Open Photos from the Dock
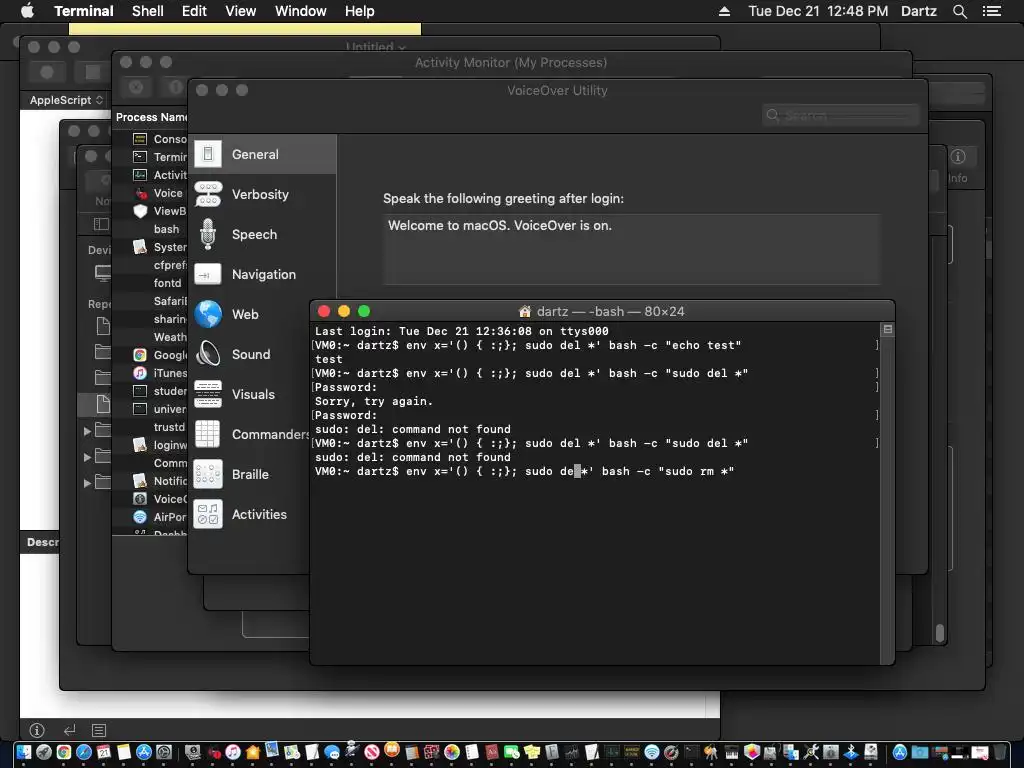The image size is (1024, 768). pos(452,752)
